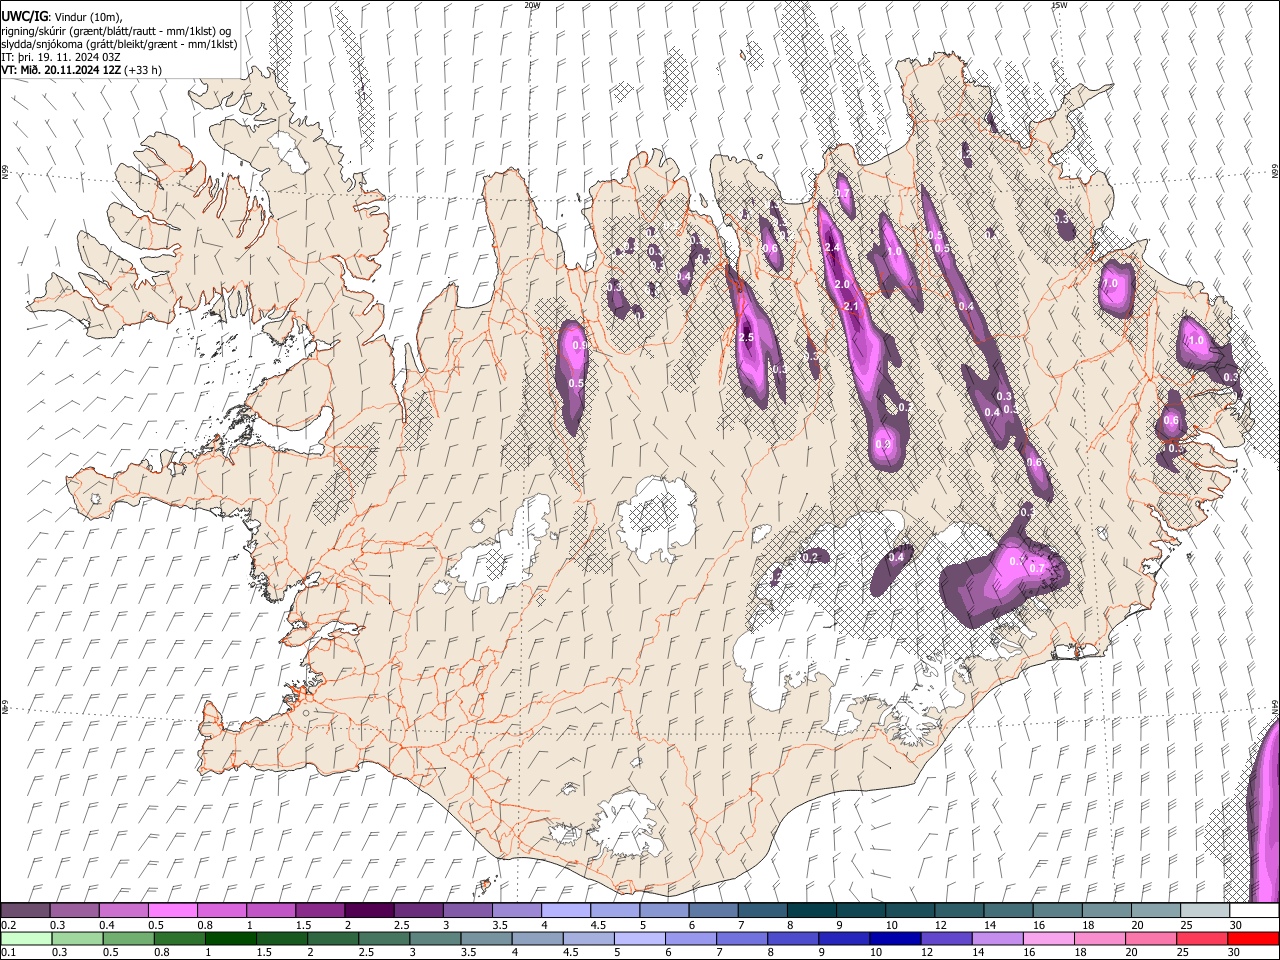Pick the darkest purple upper swatch between 2 and 2.5
Image resolution: width=1280 pixels, height=960 pixels.
369,910
